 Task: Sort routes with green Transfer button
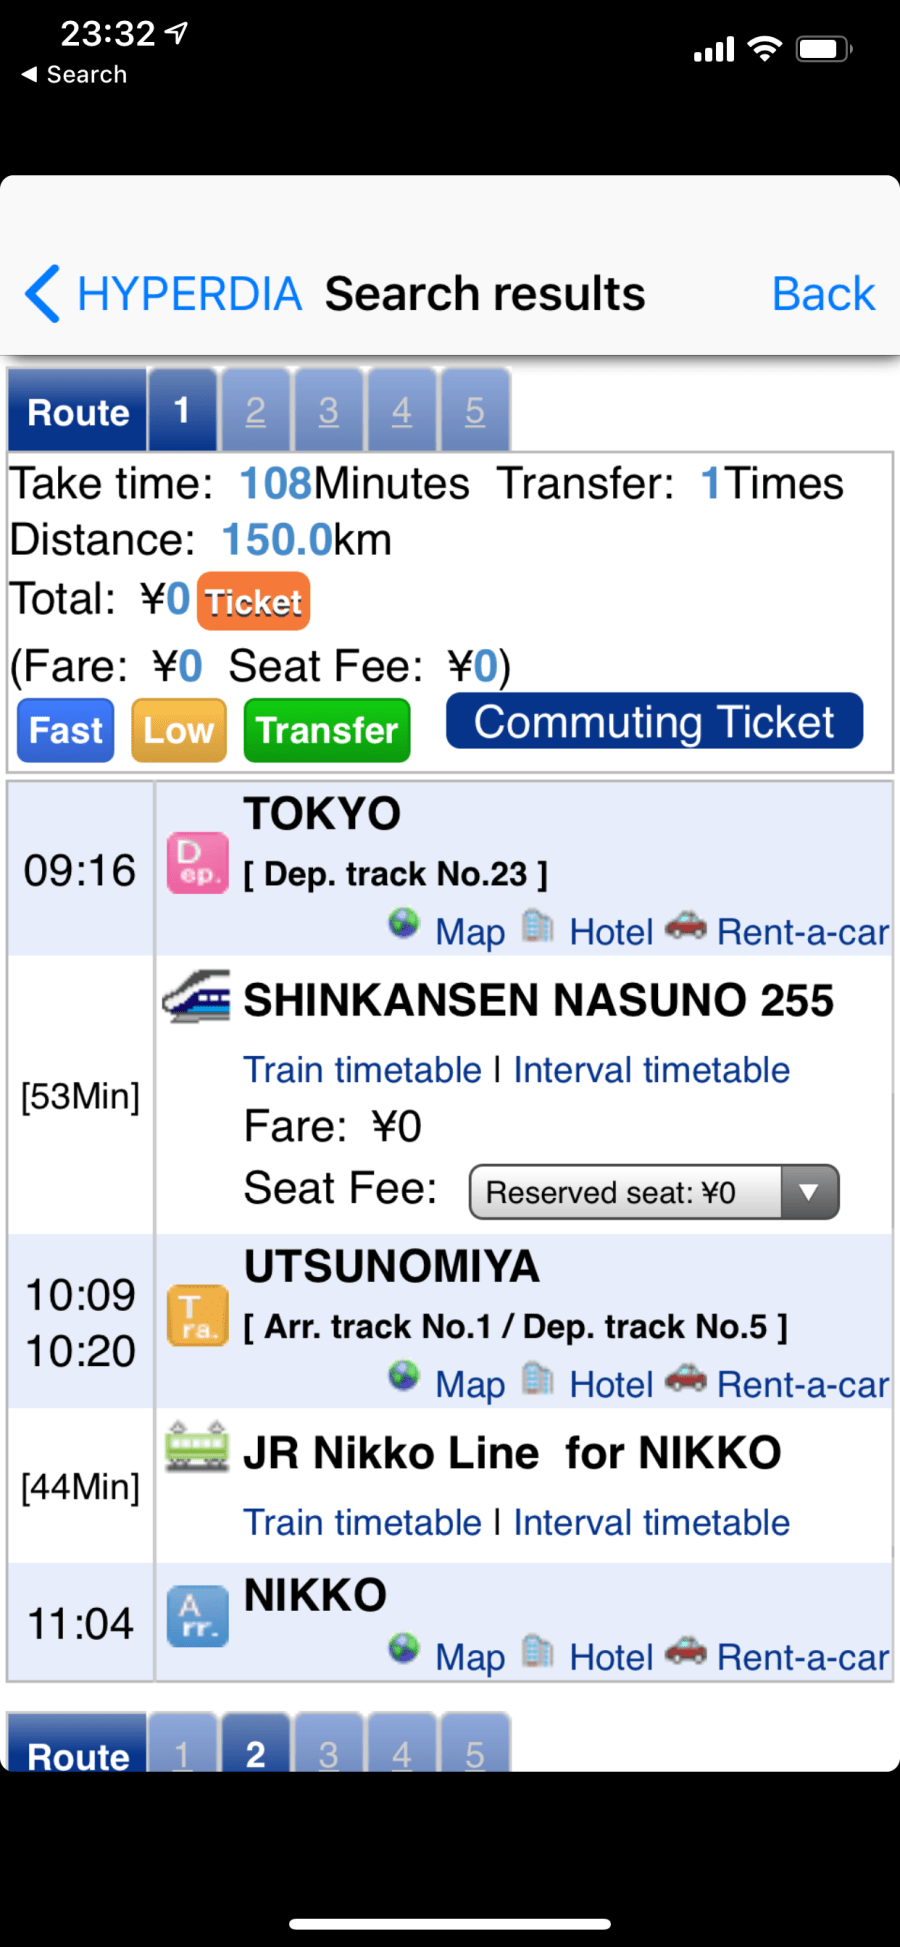tap(327, 730)
